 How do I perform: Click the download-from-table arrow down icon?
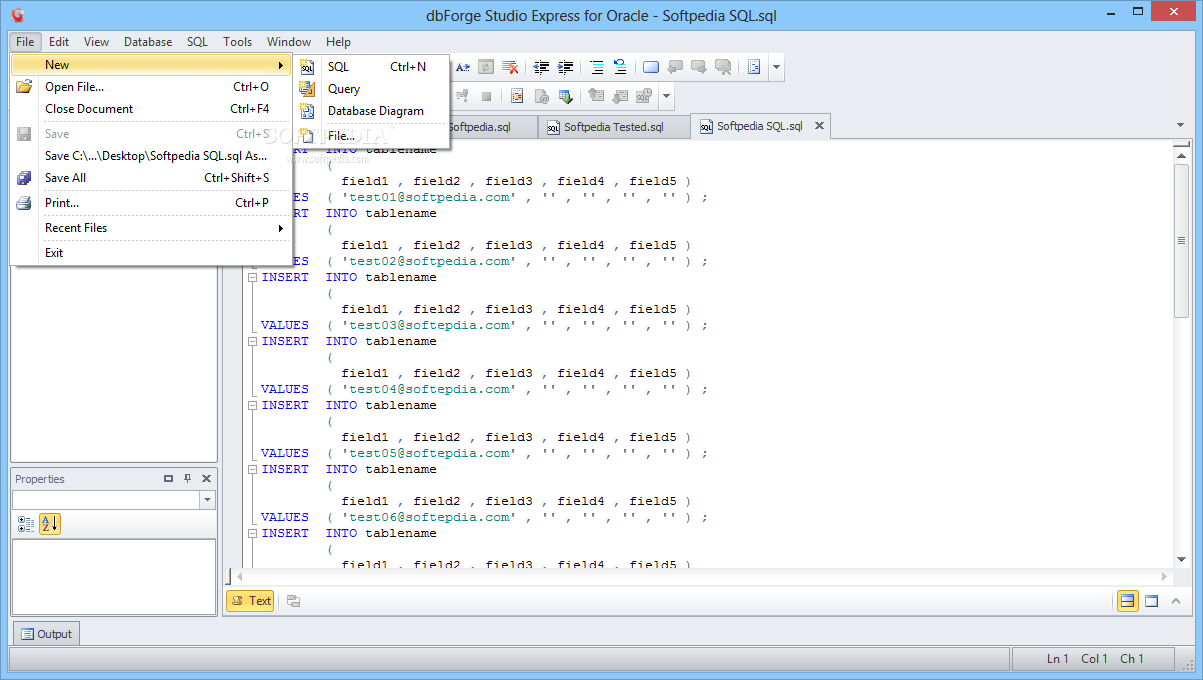(620, 96)
